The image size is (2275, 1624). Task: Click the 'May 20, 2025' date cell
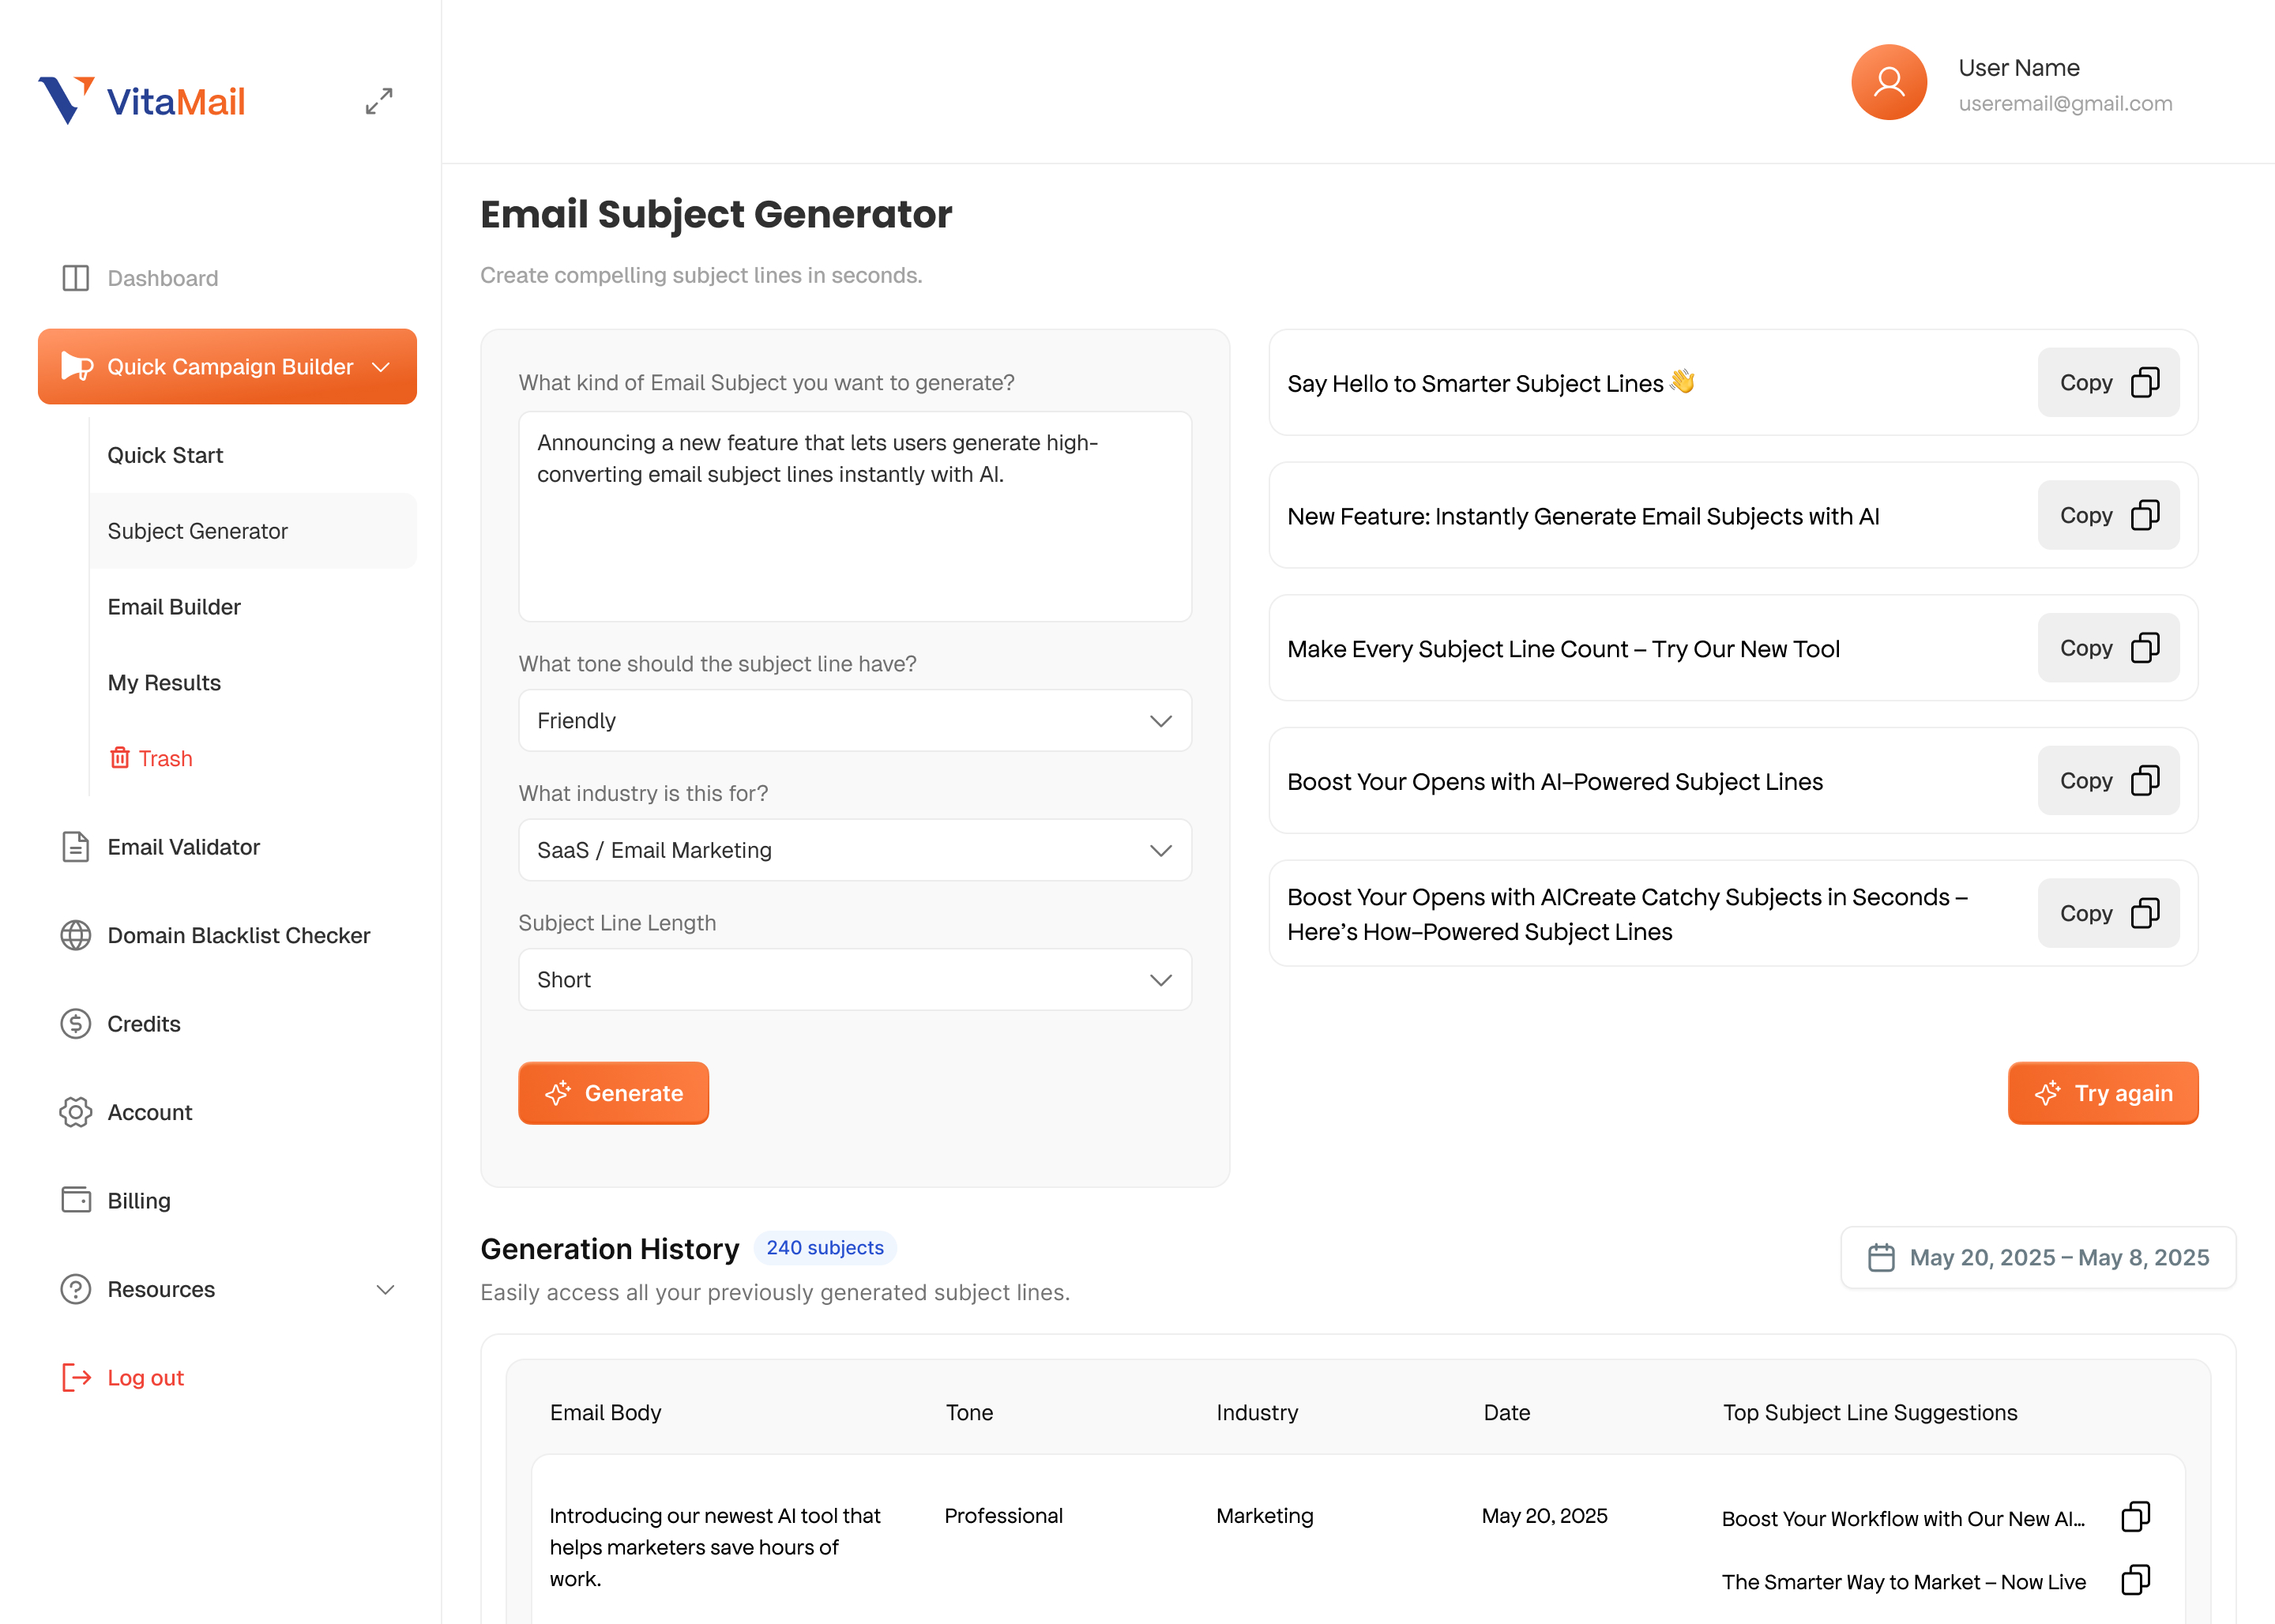click(x=1544, y=1515)
